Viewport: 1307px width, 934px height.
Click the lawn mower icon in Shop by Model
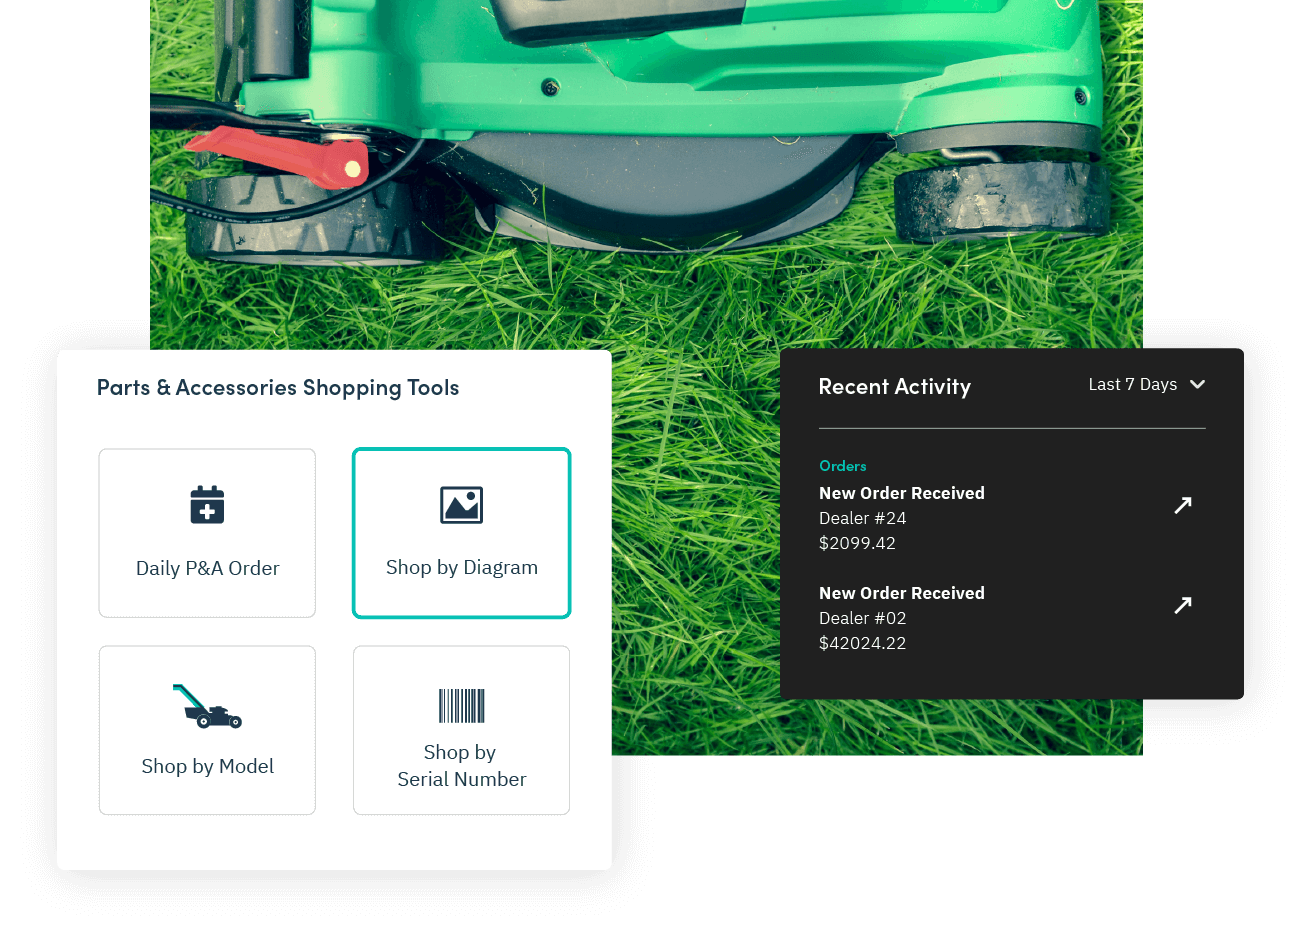point(207,706)
